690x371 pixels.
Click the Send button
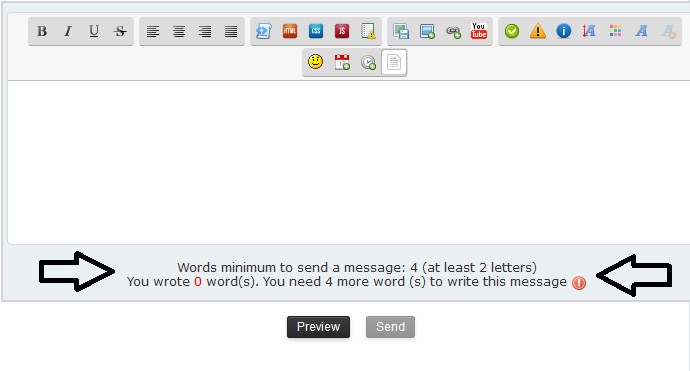coord(390,327)
